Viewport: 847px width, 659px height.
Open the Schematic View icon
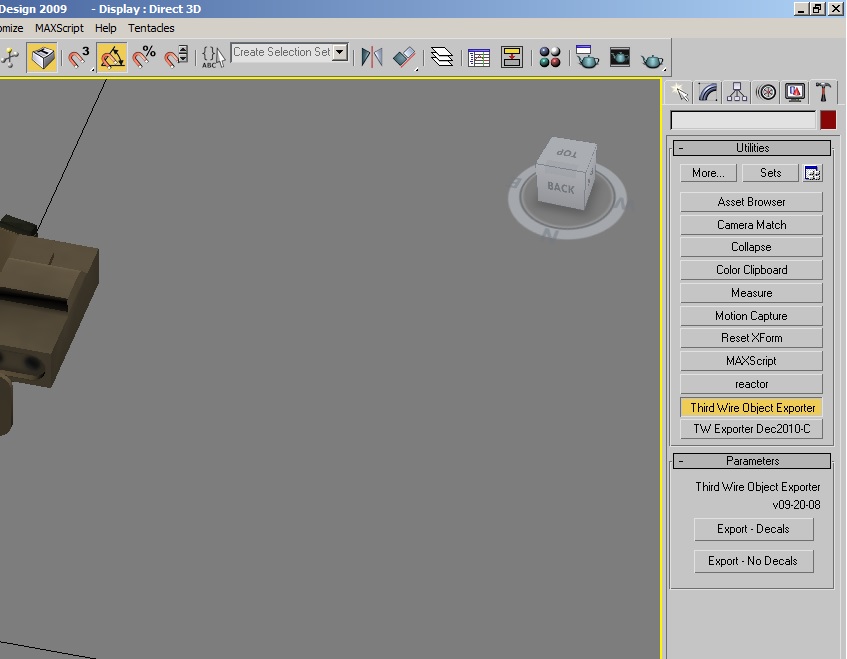[512, 57]
